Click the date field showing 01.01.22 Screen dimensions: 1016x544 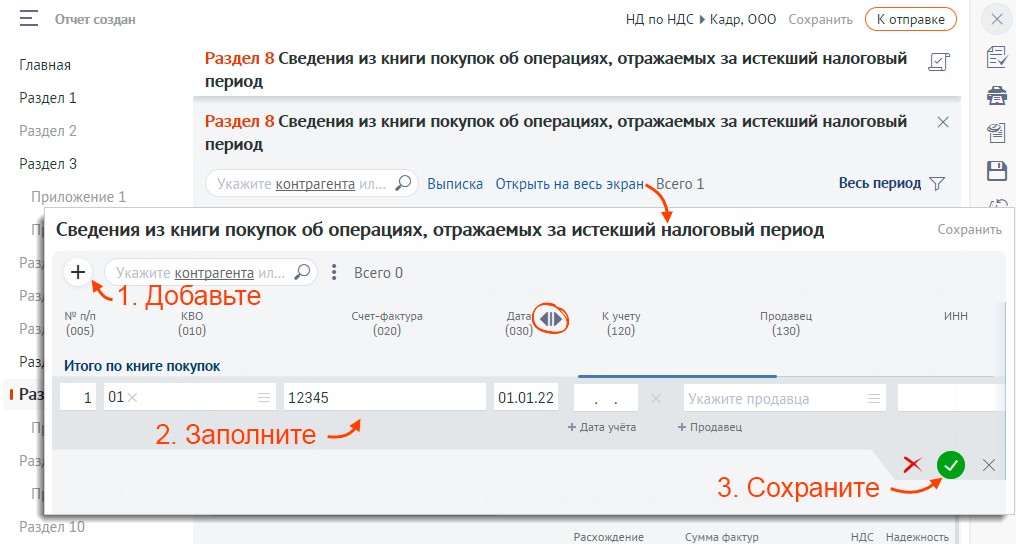(526, 397)
